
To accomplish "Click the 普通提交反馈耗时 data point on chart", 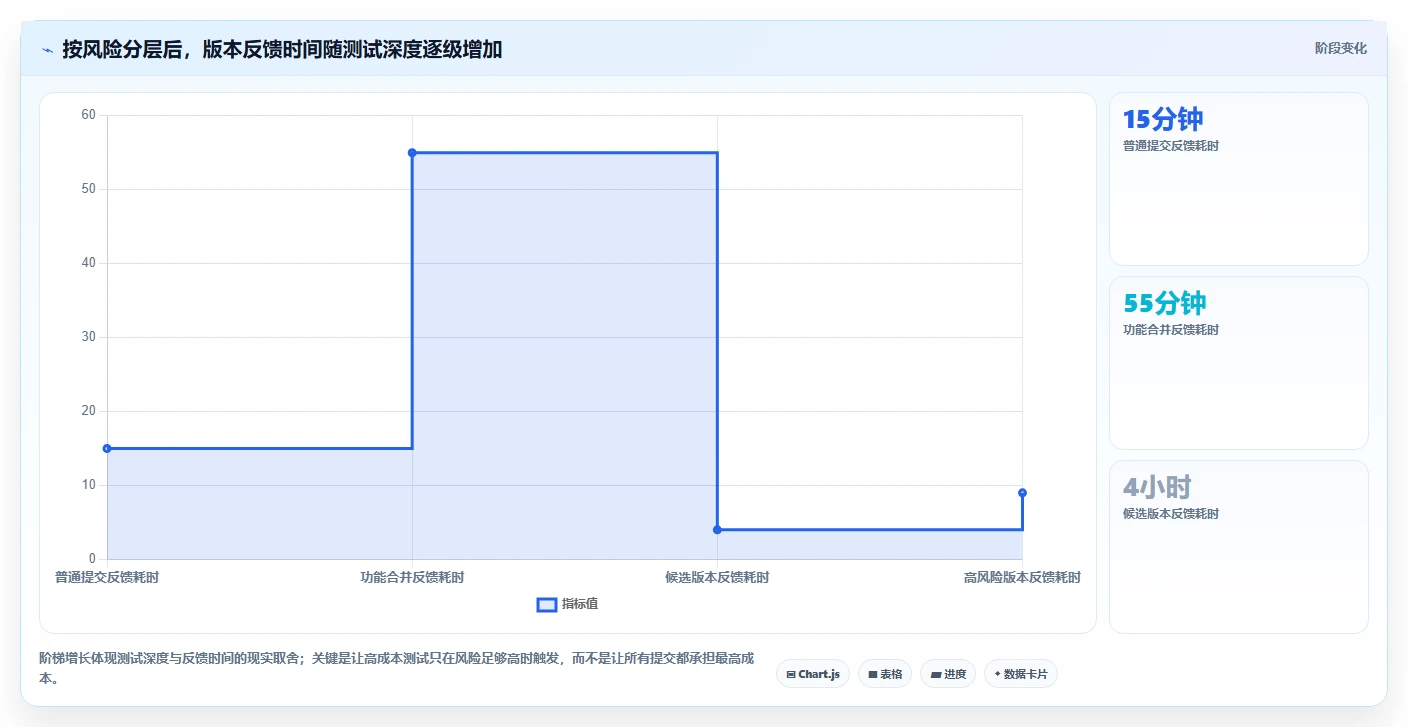I will pyautogui.click(x=107, y=448).
